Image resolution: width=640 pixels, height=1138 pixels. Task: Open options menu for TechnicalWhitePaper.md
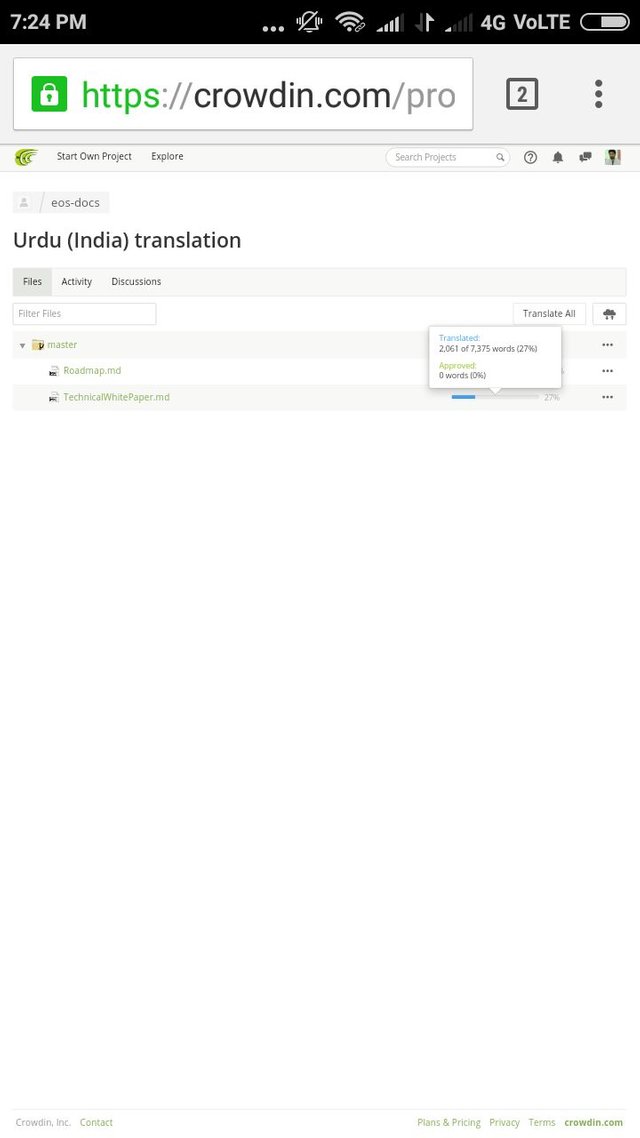point(607,397)
